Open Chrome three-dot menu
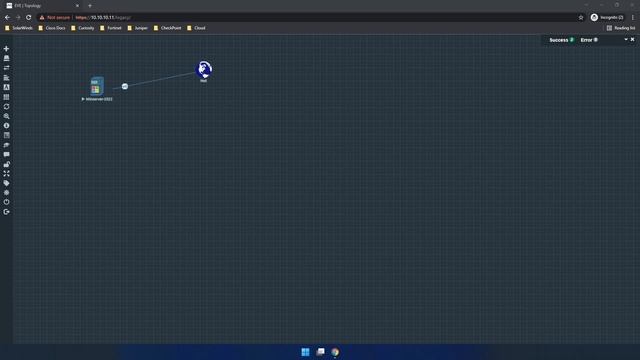Screen dimensions: 640x360 point(633,18)
